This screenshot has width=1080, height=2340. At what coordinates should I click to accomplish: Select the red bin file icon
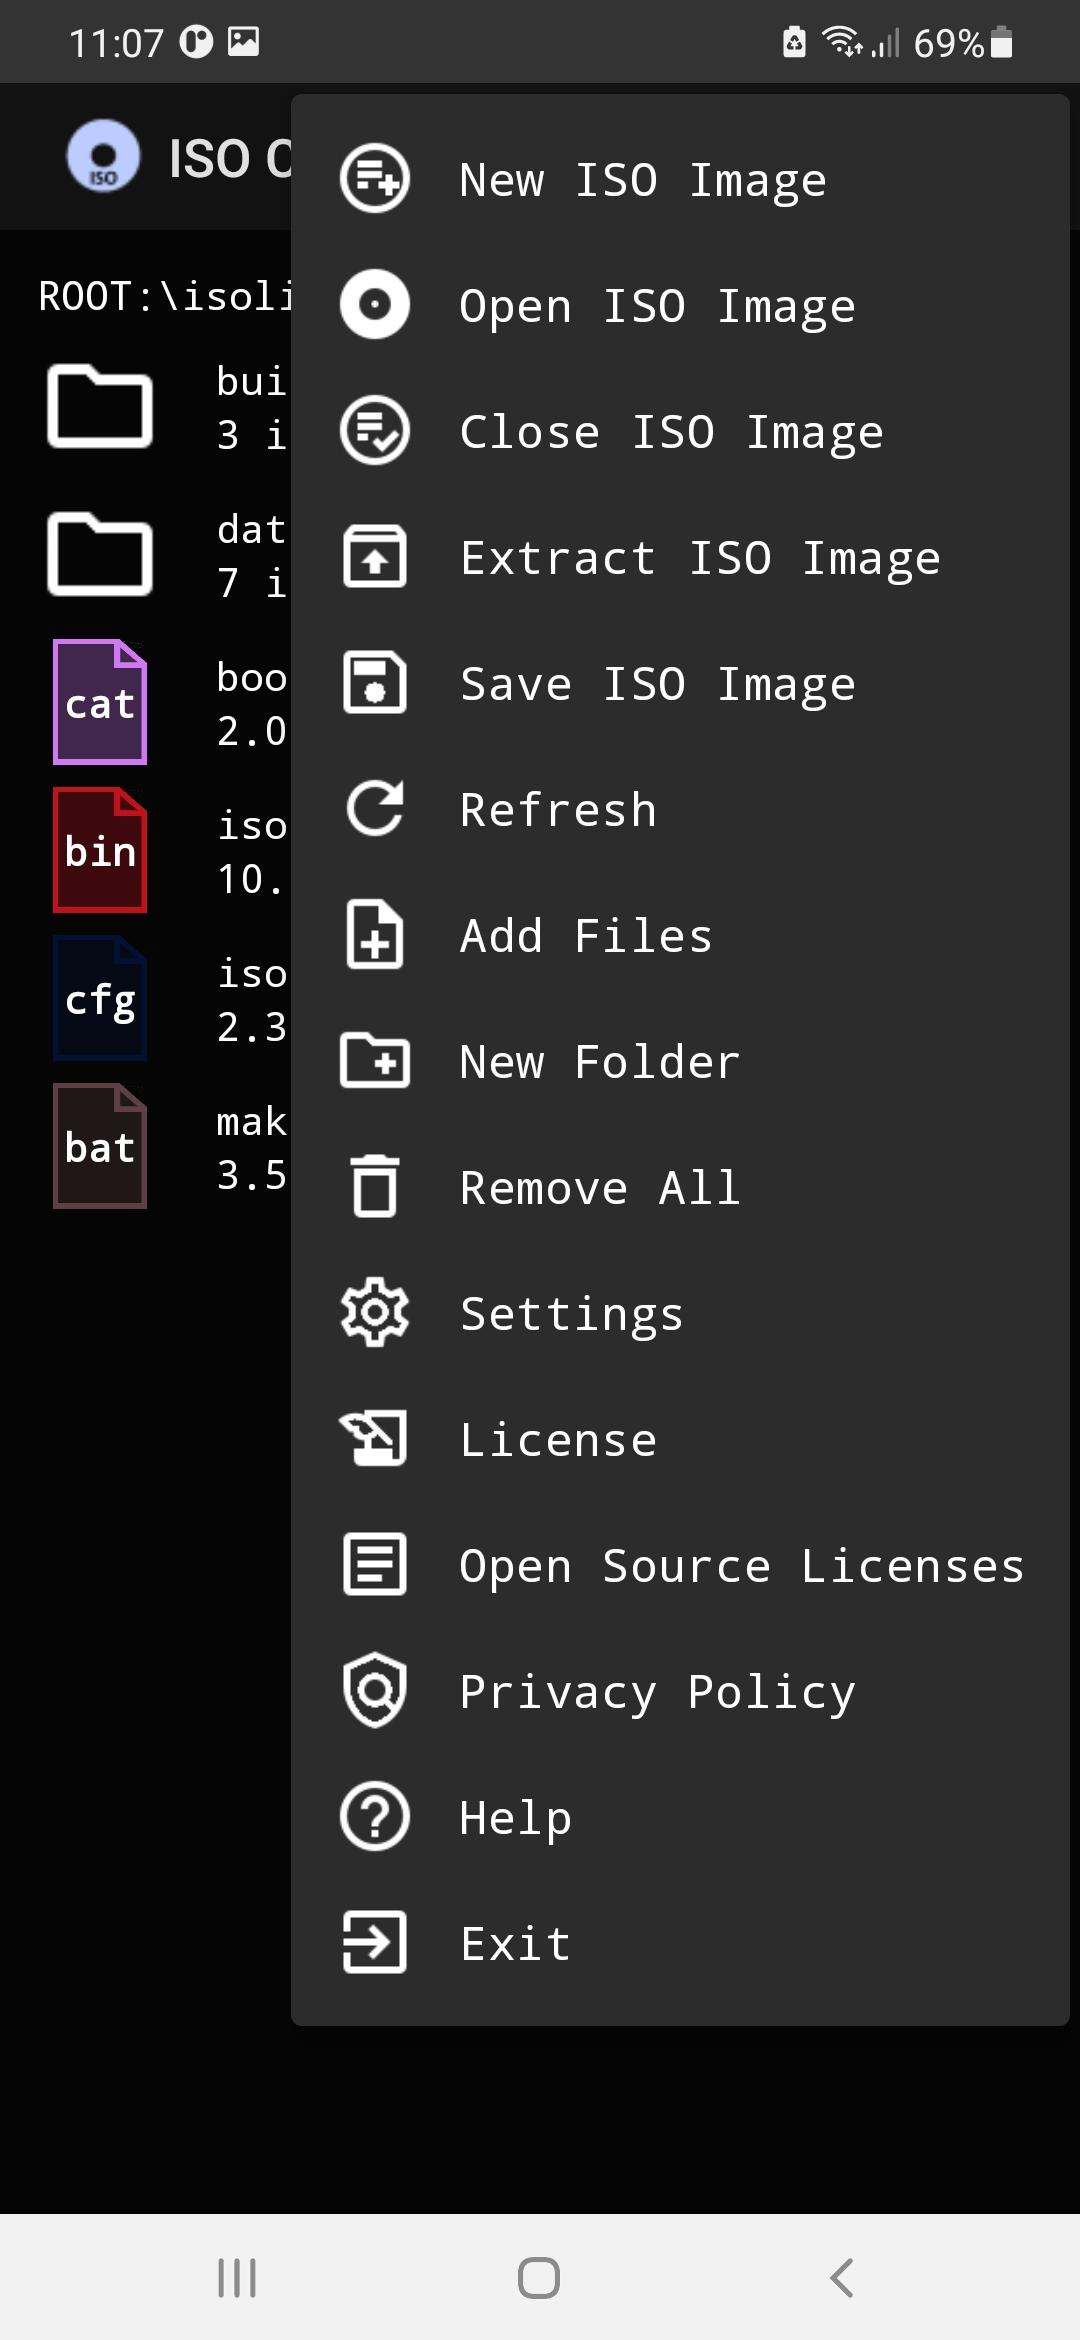coord(100,850)
